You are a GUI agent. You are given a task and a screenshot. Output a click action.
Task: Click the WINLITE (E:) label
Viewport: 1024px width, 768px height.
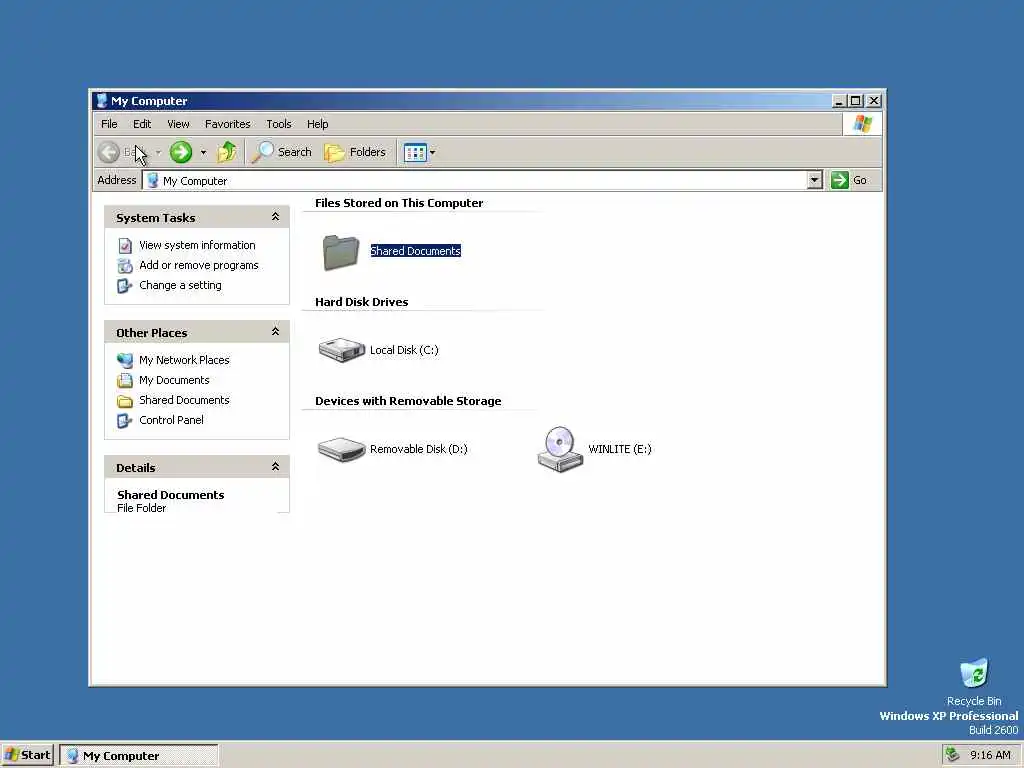coord(620,449)
